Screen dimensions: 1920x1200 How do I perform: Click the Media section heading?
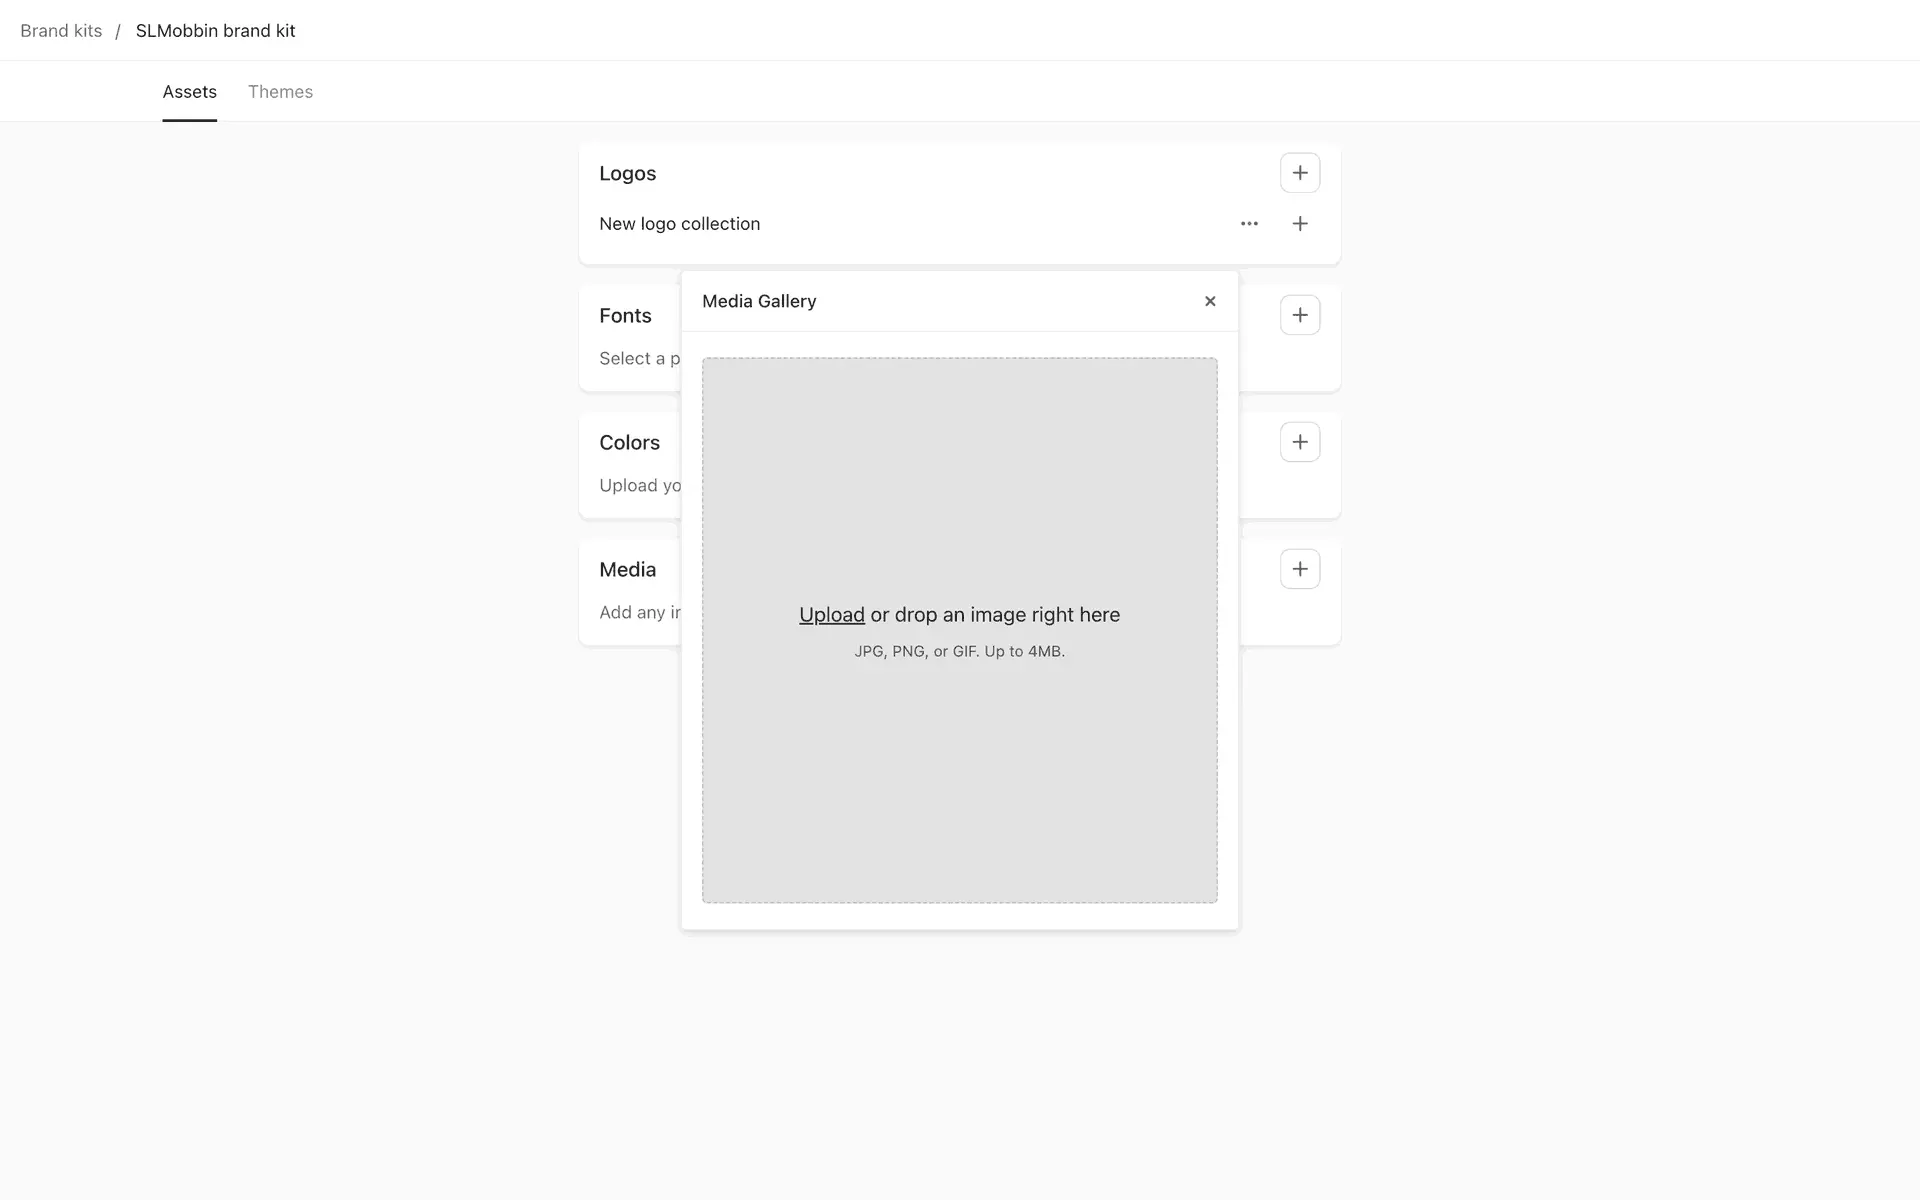point(627,570)
